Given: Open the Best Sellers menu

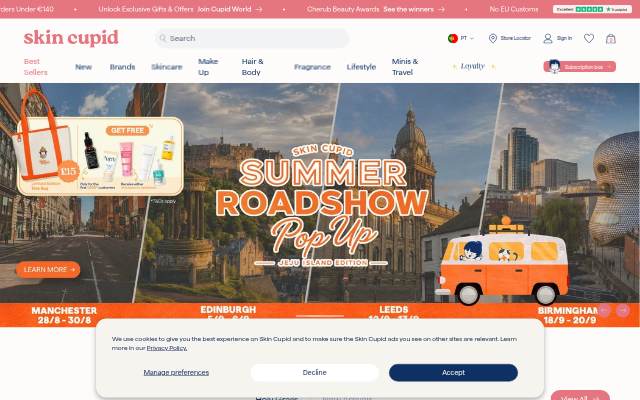Looking at the screenshot, I should 36,67.
